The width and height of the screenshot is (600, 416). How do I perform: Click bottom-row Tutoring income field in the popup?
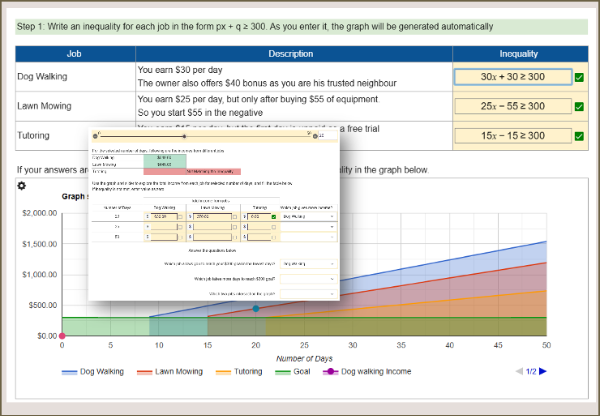(259, 237)
